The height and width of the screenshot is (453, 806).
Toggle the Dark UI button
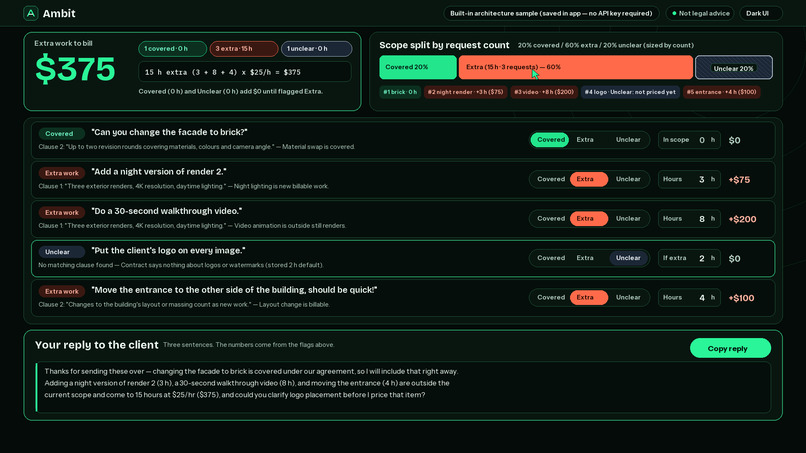760,13
